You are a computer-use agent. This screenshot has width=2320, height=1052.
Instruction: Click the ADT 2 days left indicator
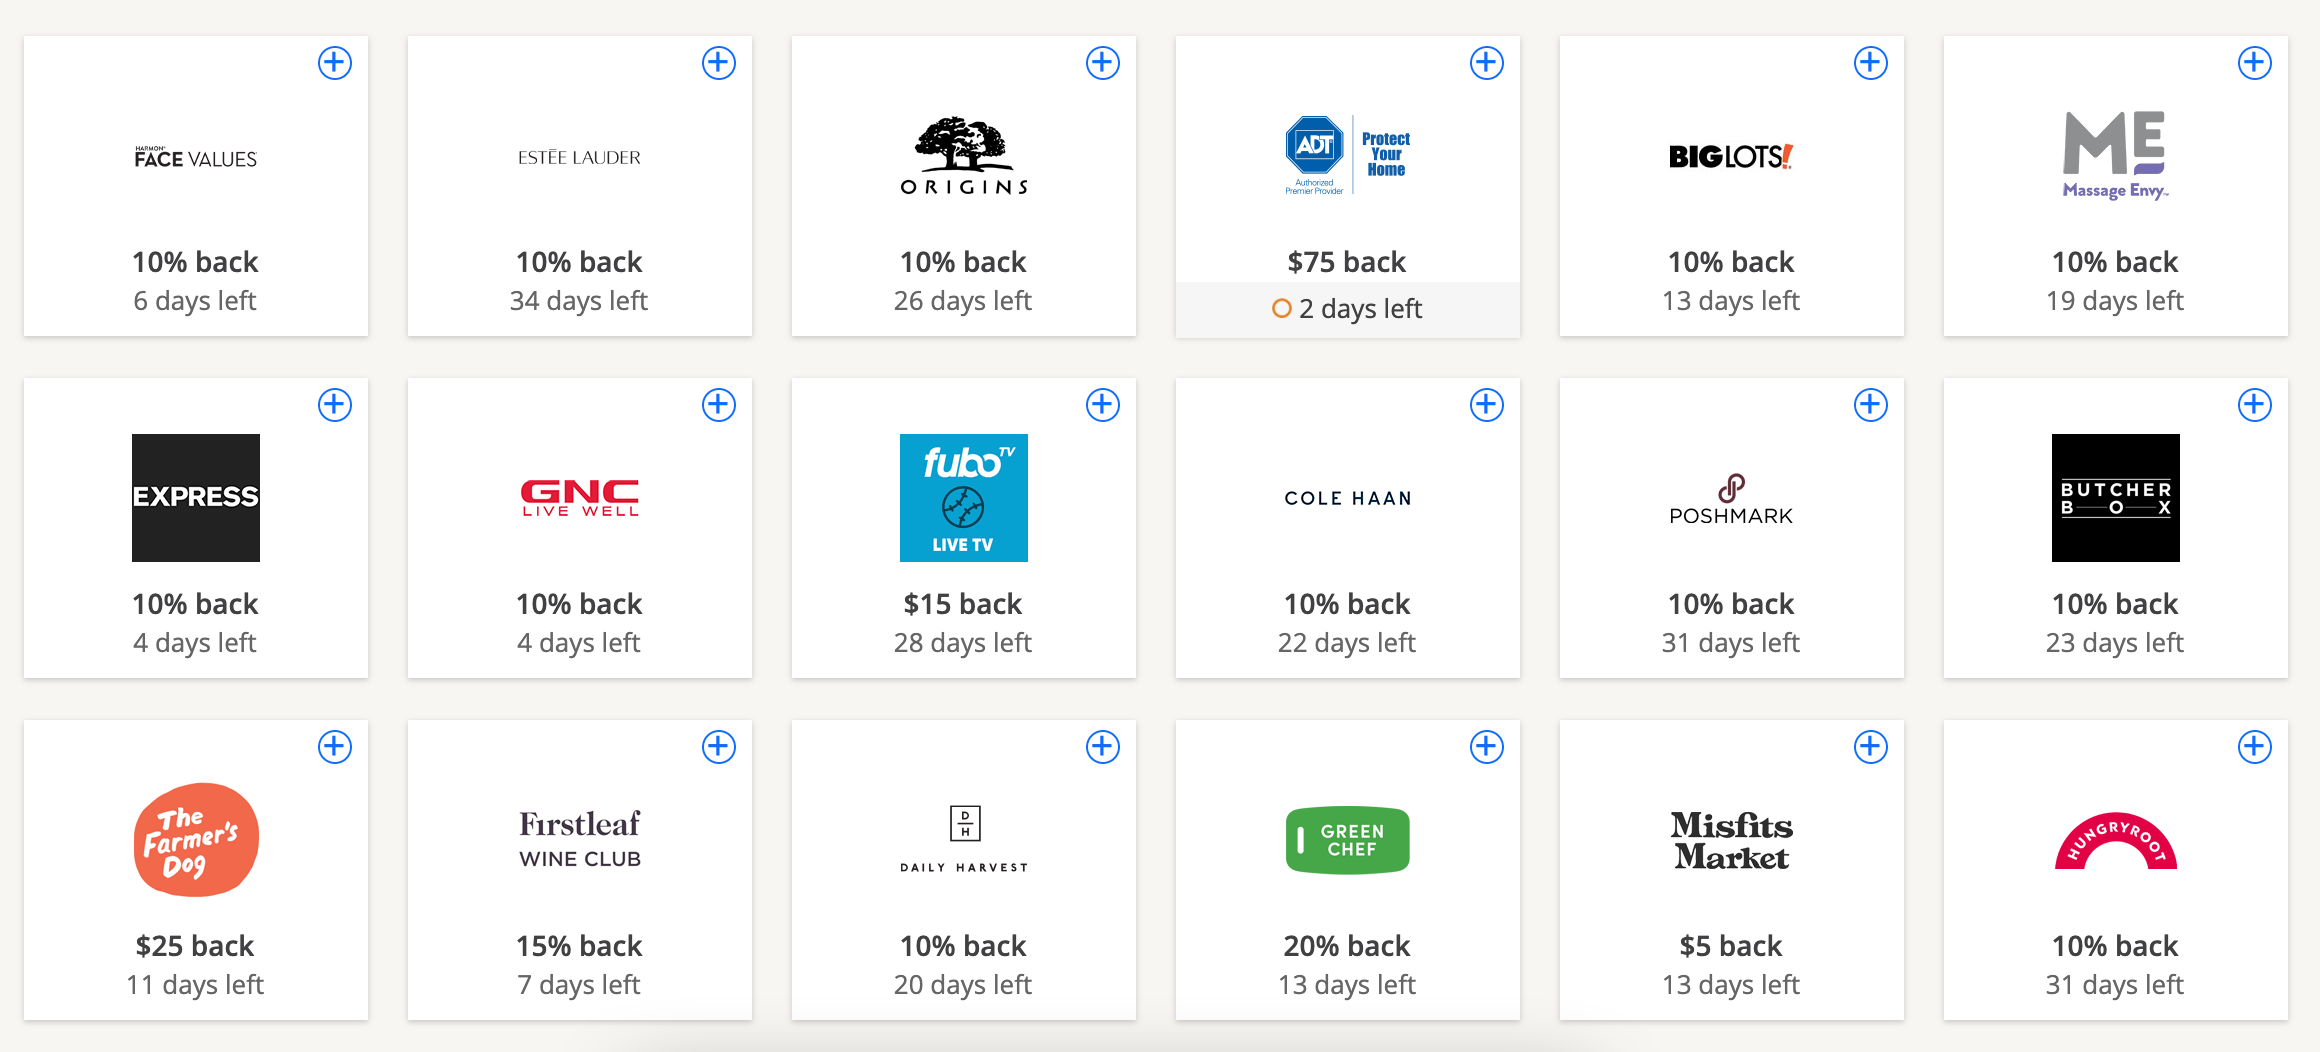(1347, 309)
